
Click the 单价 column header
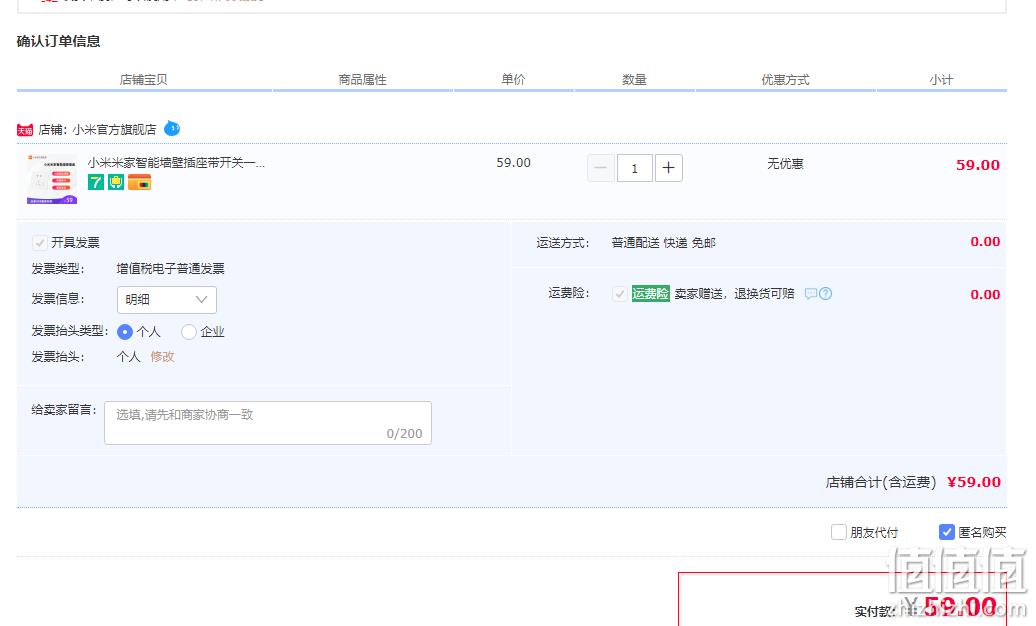tap(513, 80)
